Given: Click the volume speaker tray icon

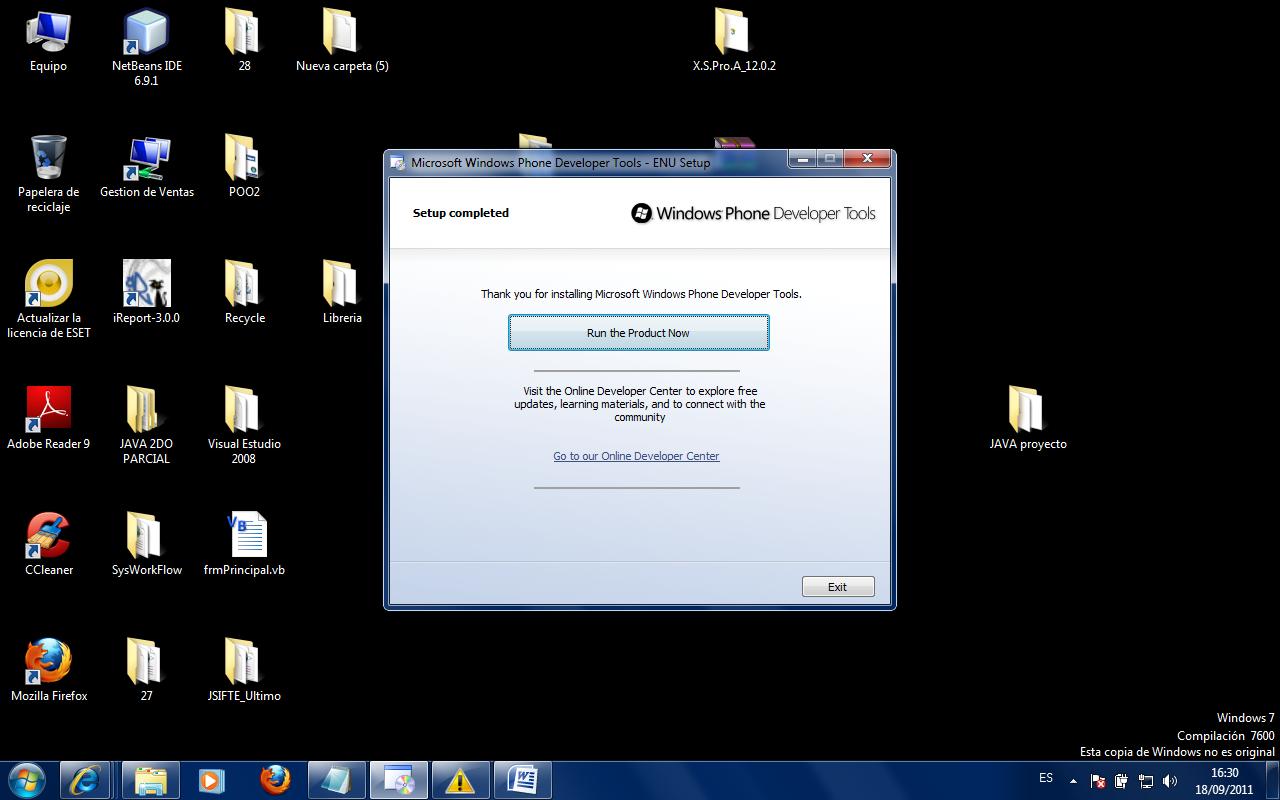Looking at the screenshot, I should click(x=1170, y=781).
